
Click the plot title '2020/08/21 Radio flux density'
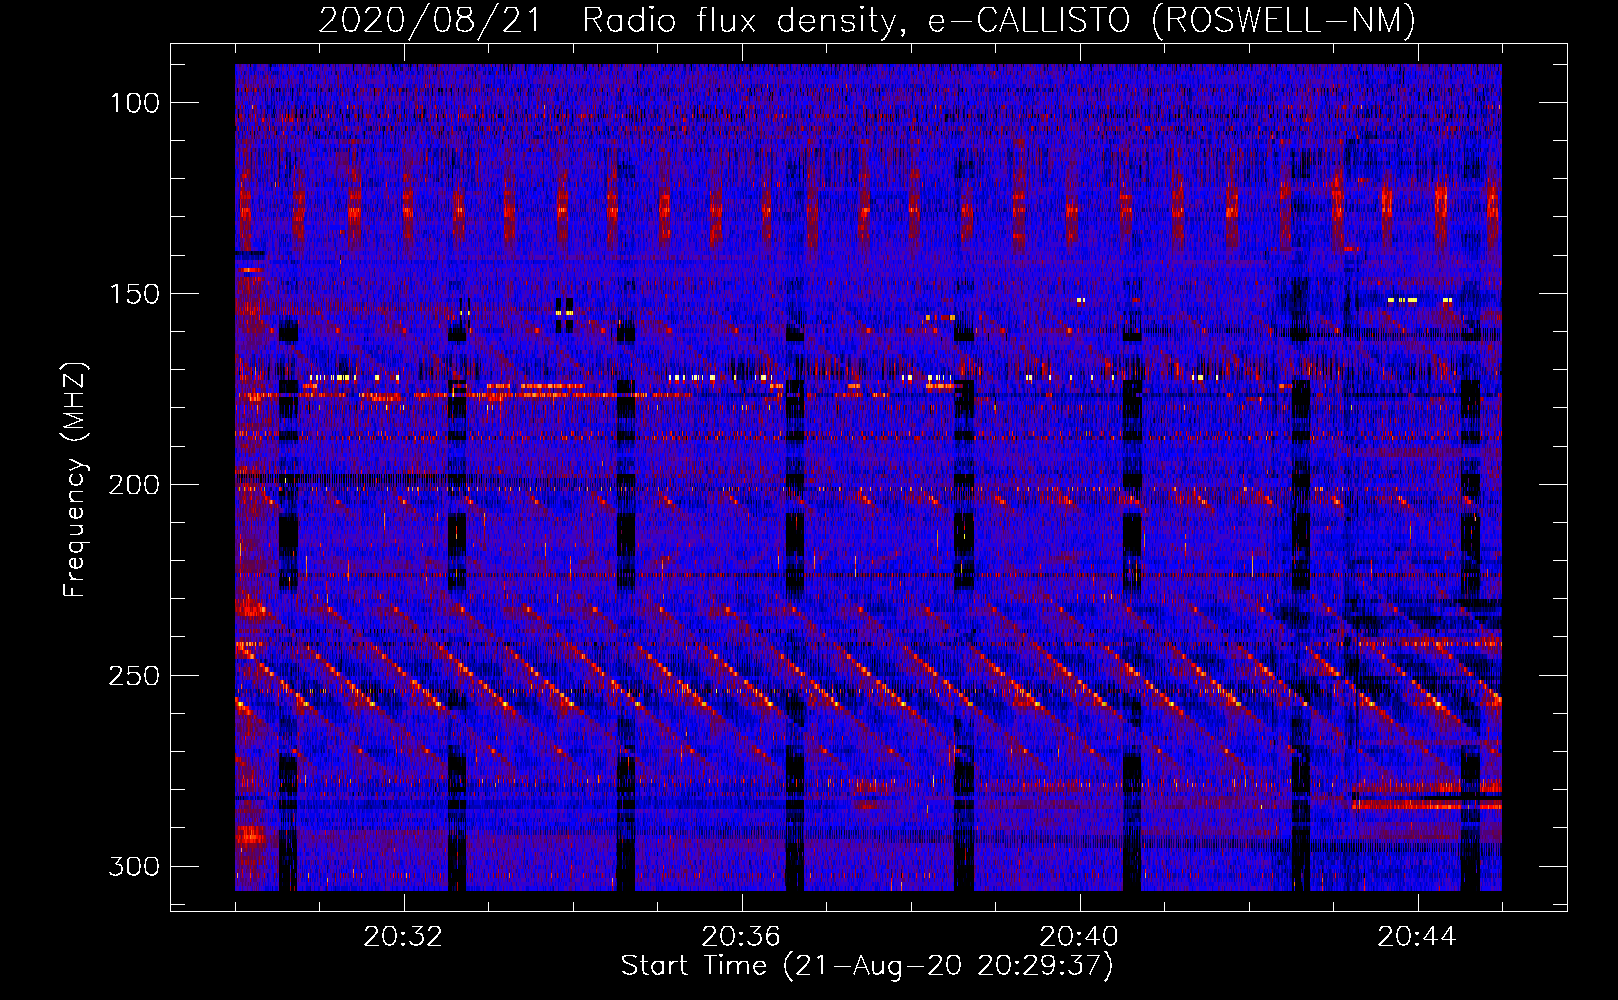pyautogui.click(x=613, y=20)
